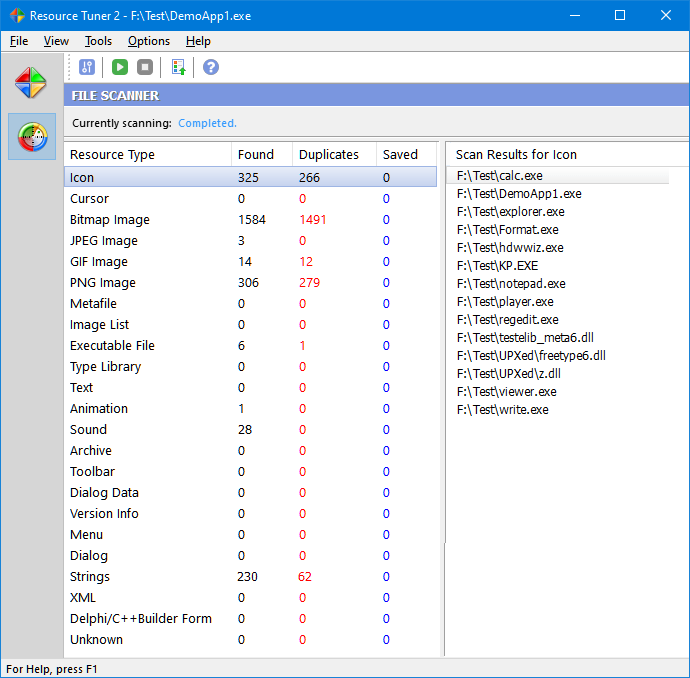Screen dimensions: 690x678
Task: Select the Menu resource row
Action: [x=250, y=535]
